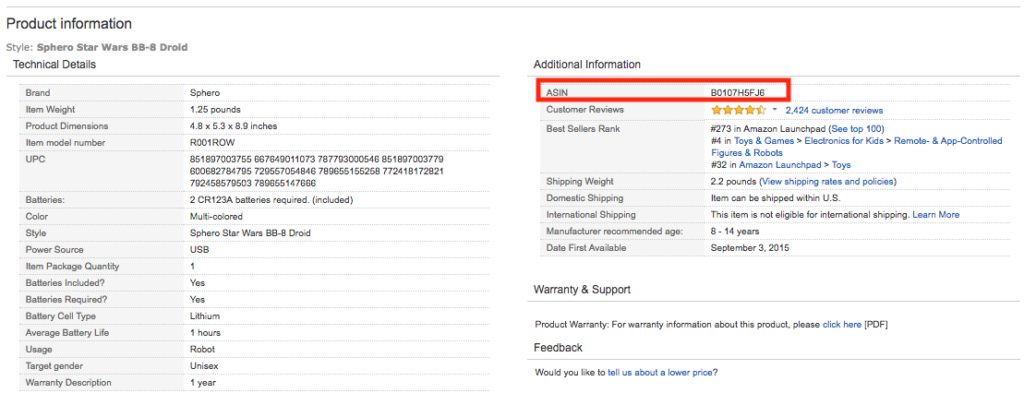Click International Shipping label
Image resolution: width=1024 pixels, height=393 pixels.
[590, 214]
